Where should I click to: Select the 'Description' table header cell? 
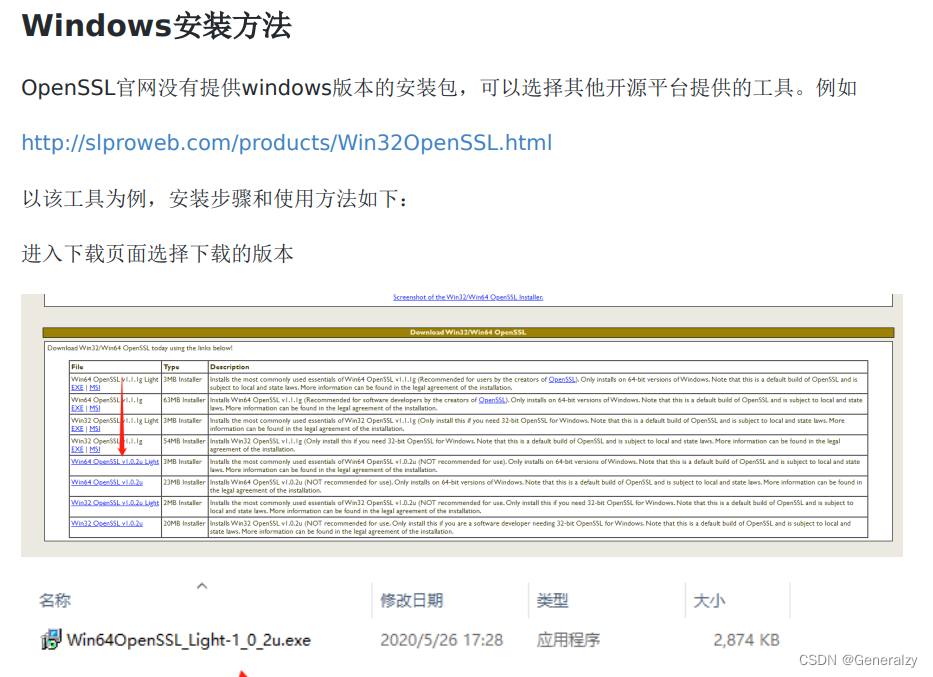click(538, 366)
